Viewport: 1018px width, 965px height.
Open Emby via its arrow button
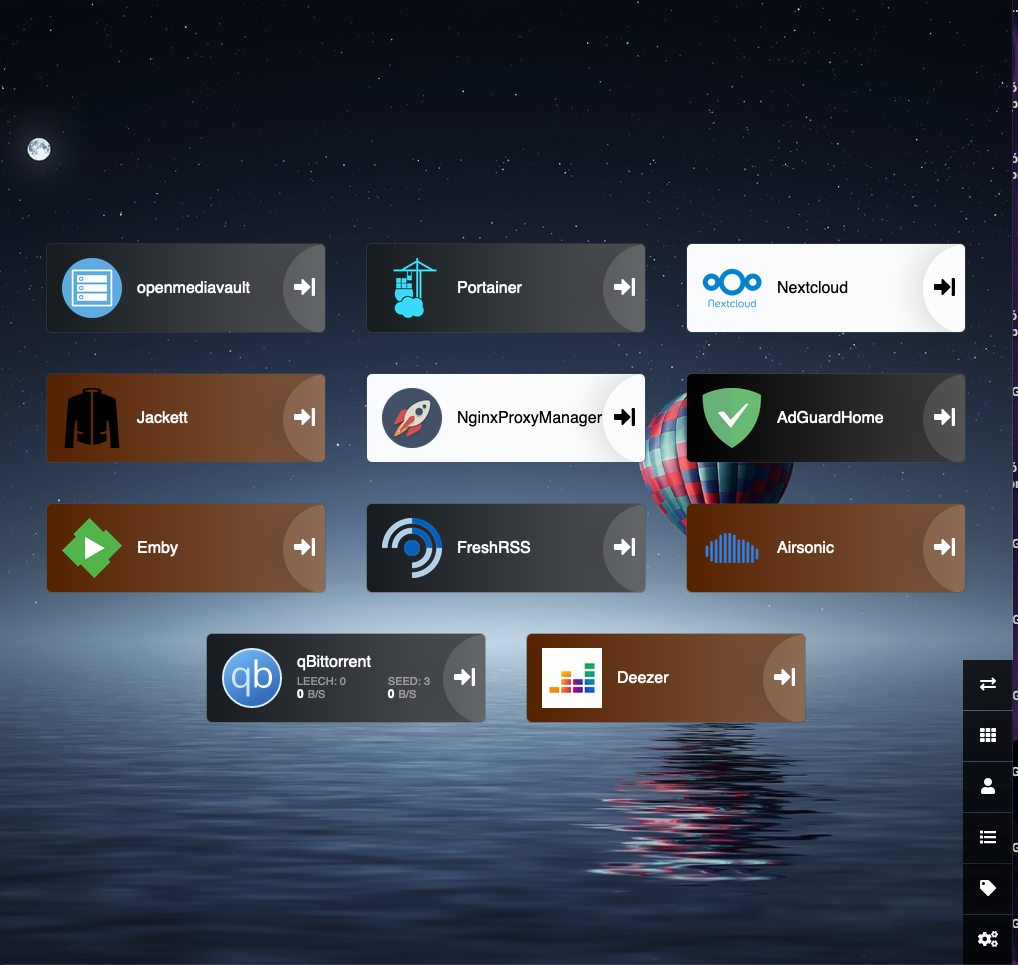pos(304,547)
